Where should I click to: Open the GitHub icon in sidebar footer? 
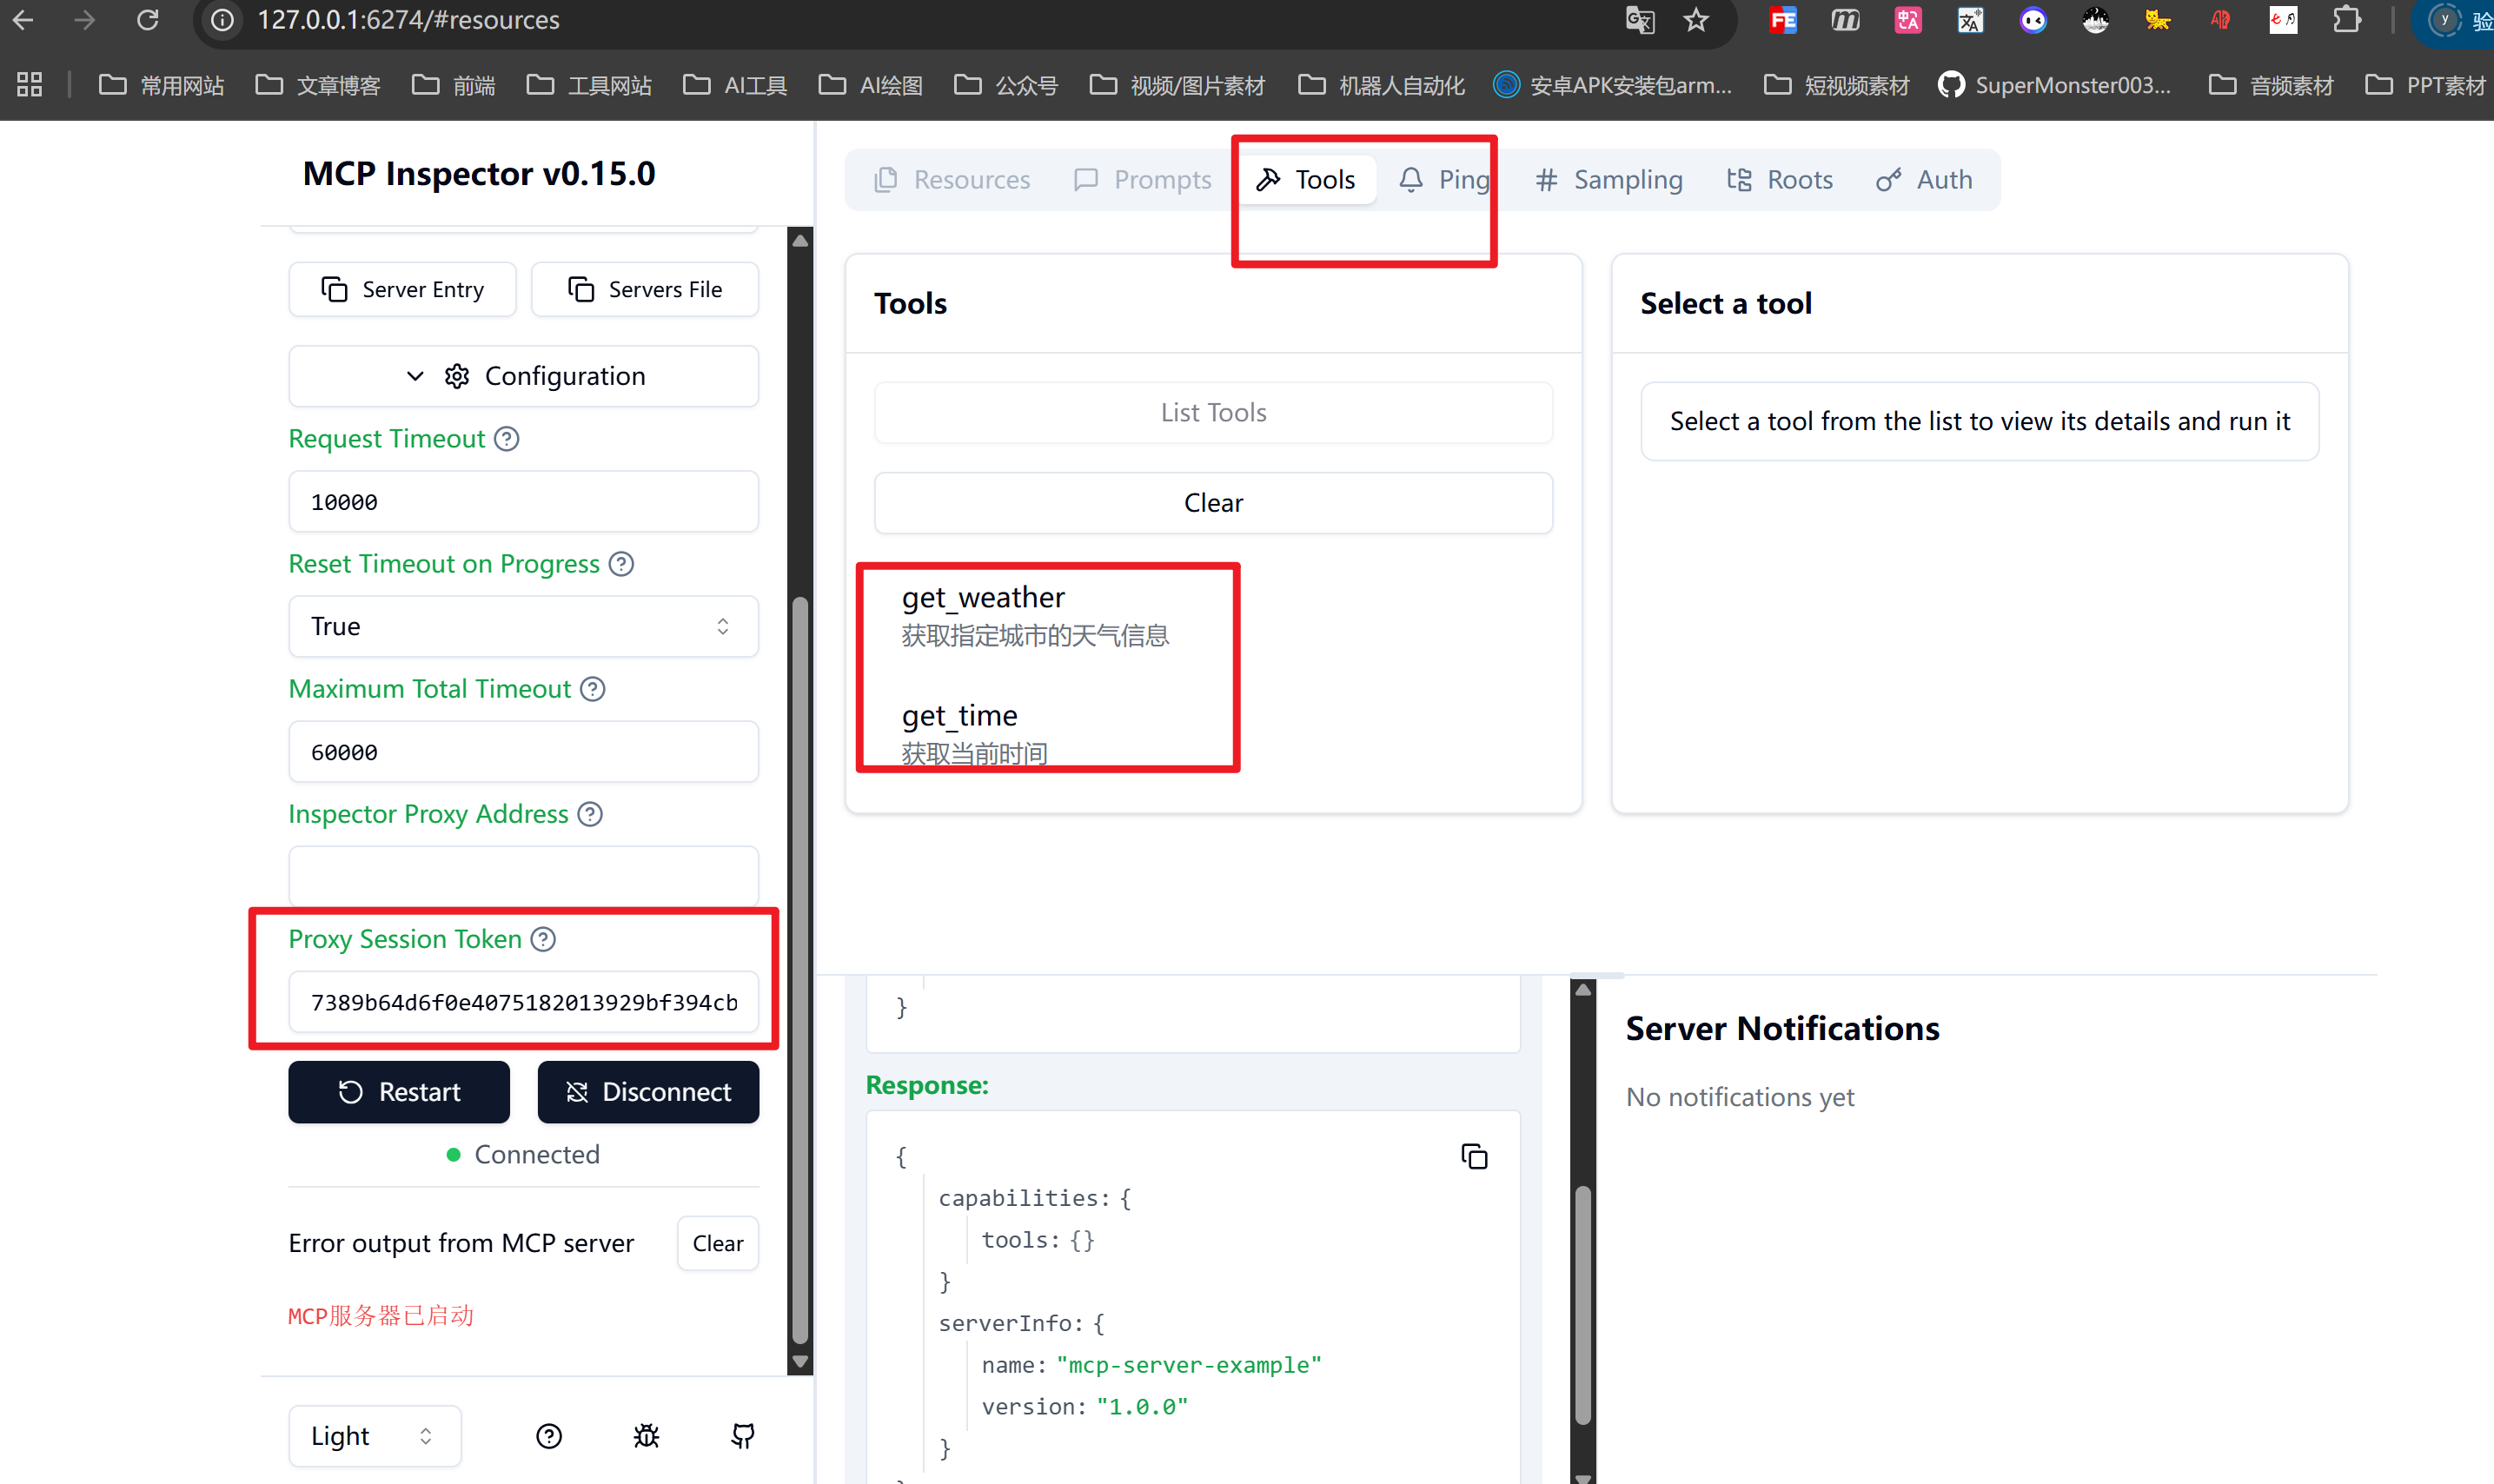[x=743, y=1436]
